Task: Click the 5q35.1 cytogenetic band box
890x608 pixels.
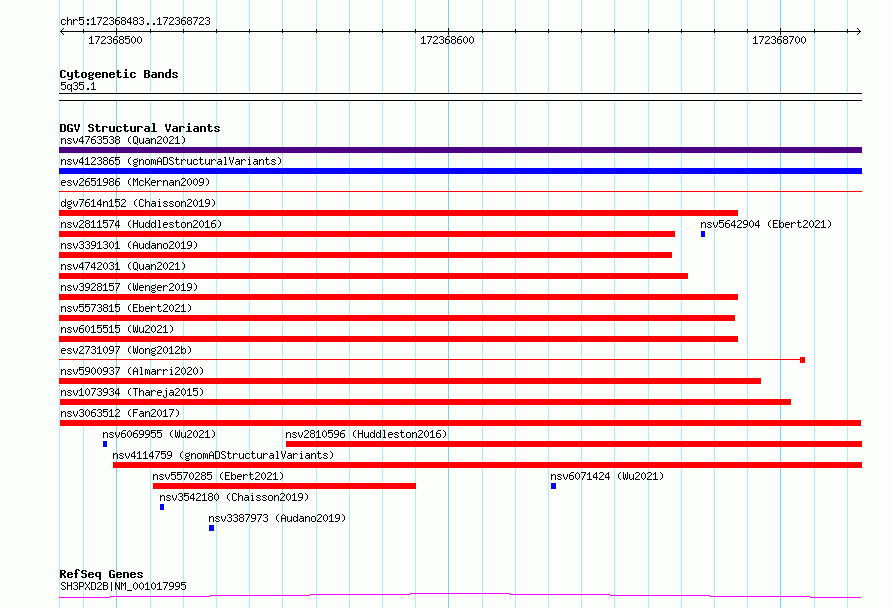Action: click(460, 97)
